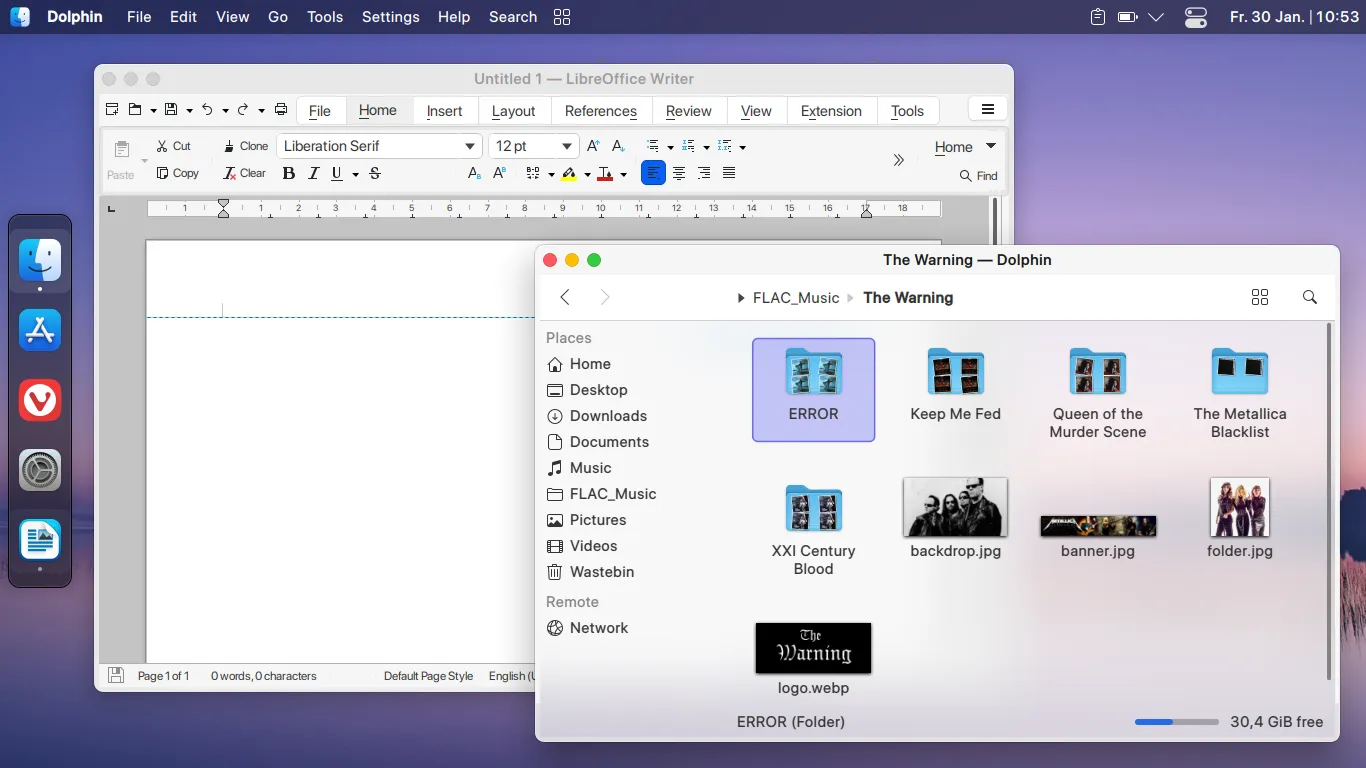
Task: Open the backdrop.jpg thumbnail
Action: (955, 507)
